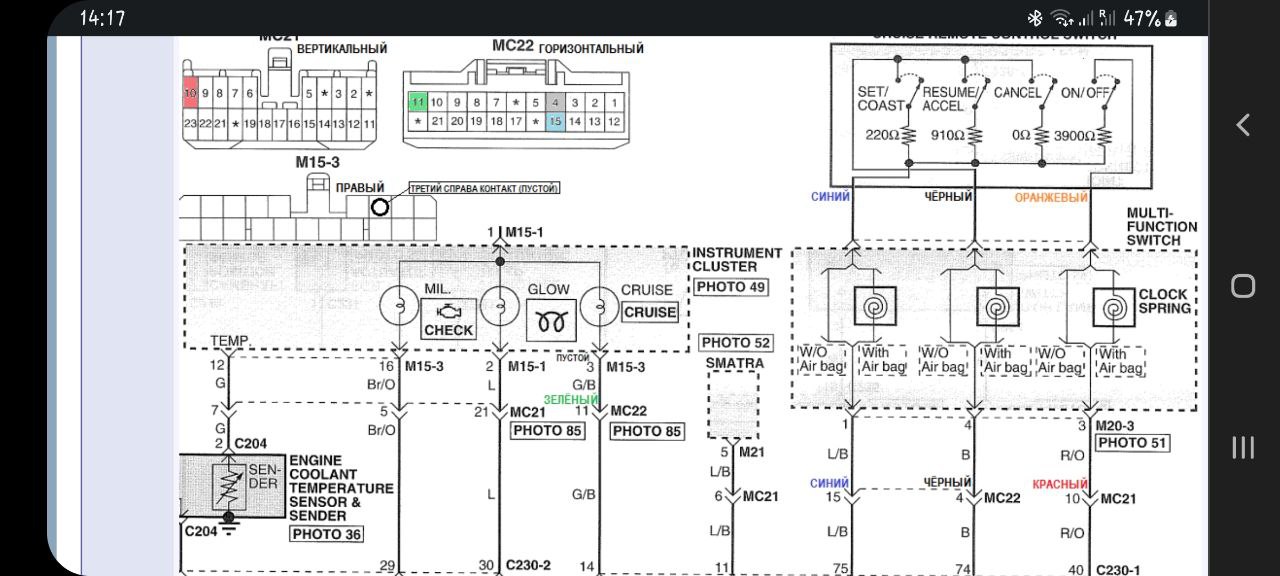This screenshot has width=1280, height=576.
Task: Tap the Android home button
Action: (1243, 286)
